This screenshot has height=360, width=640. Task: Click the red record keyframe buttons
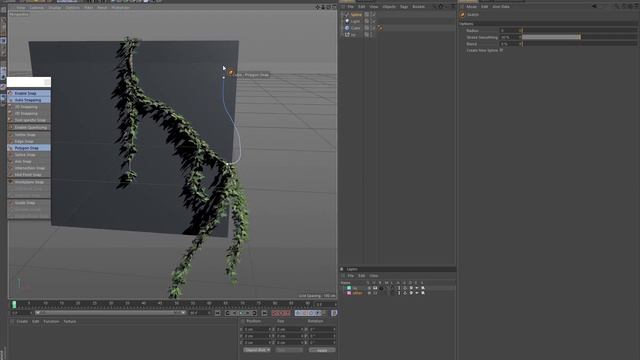coord(281,313)
